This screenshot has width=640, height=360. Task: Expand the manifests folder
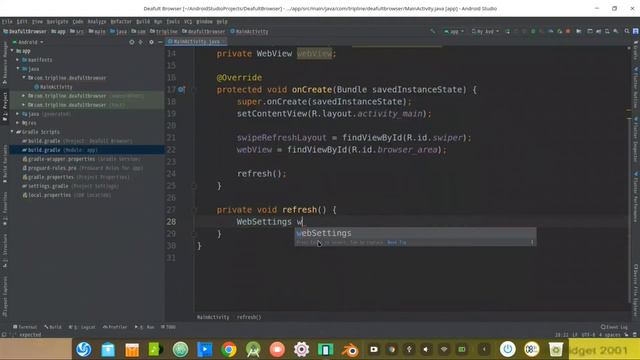(18, 60)
